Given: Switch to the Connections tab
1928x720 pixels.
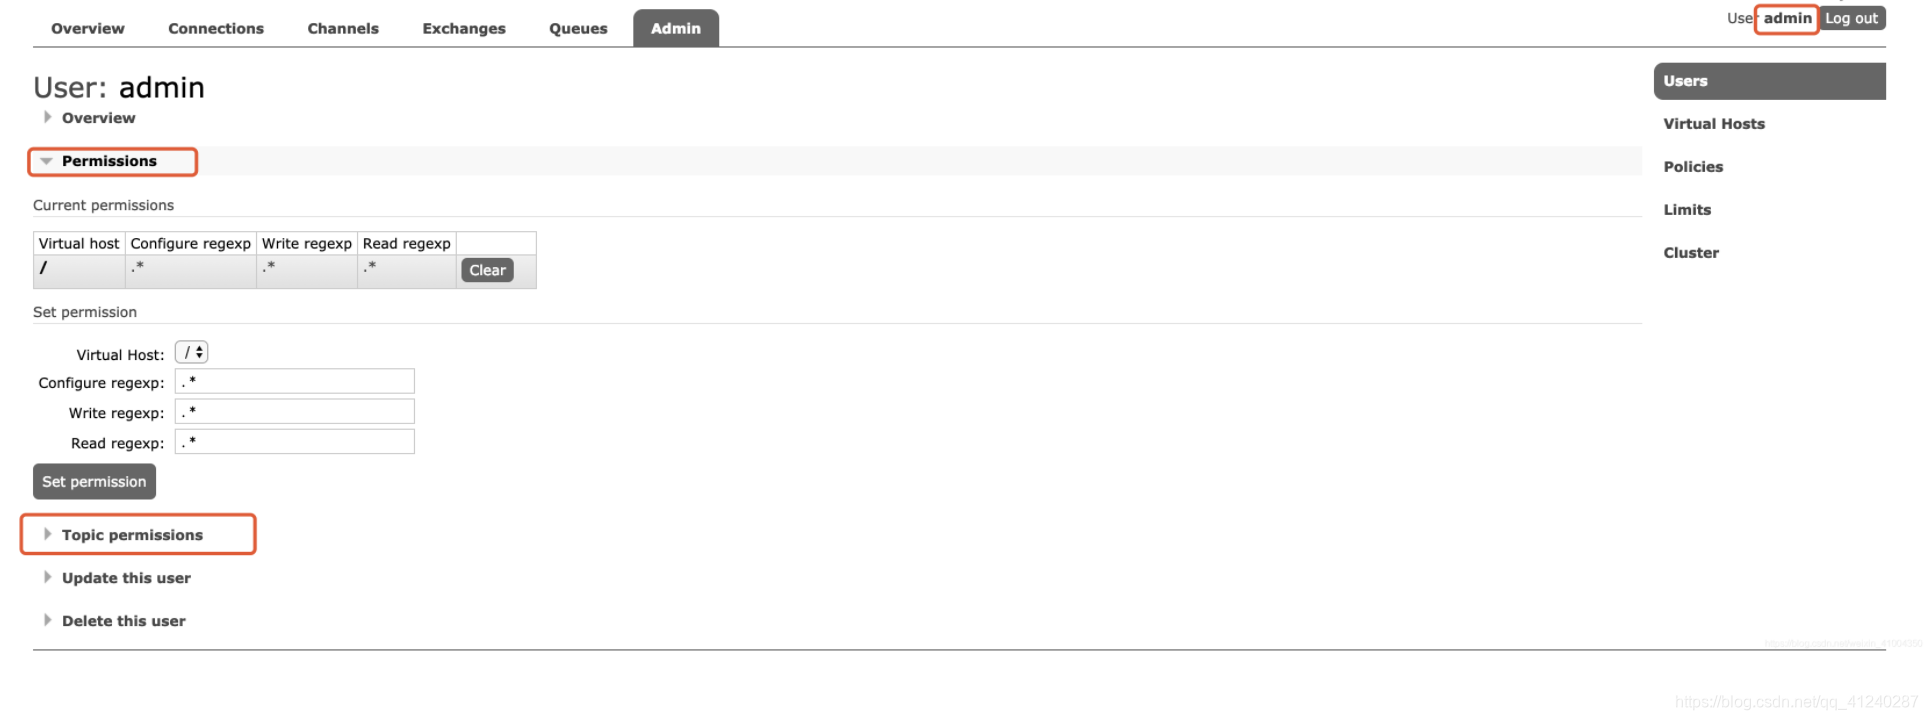Looking at the screenshot, I should pos(216,28).
